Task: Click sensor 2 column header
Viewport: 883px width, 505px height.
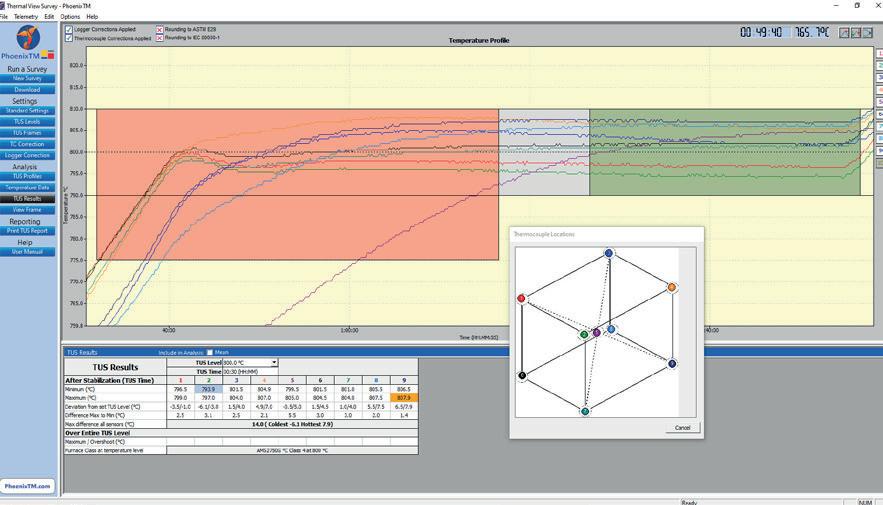Action: 208,381
